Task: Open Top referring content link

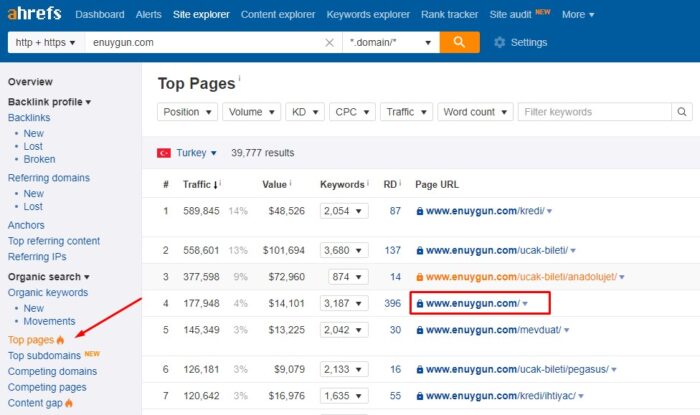Action: coord(54,241)
